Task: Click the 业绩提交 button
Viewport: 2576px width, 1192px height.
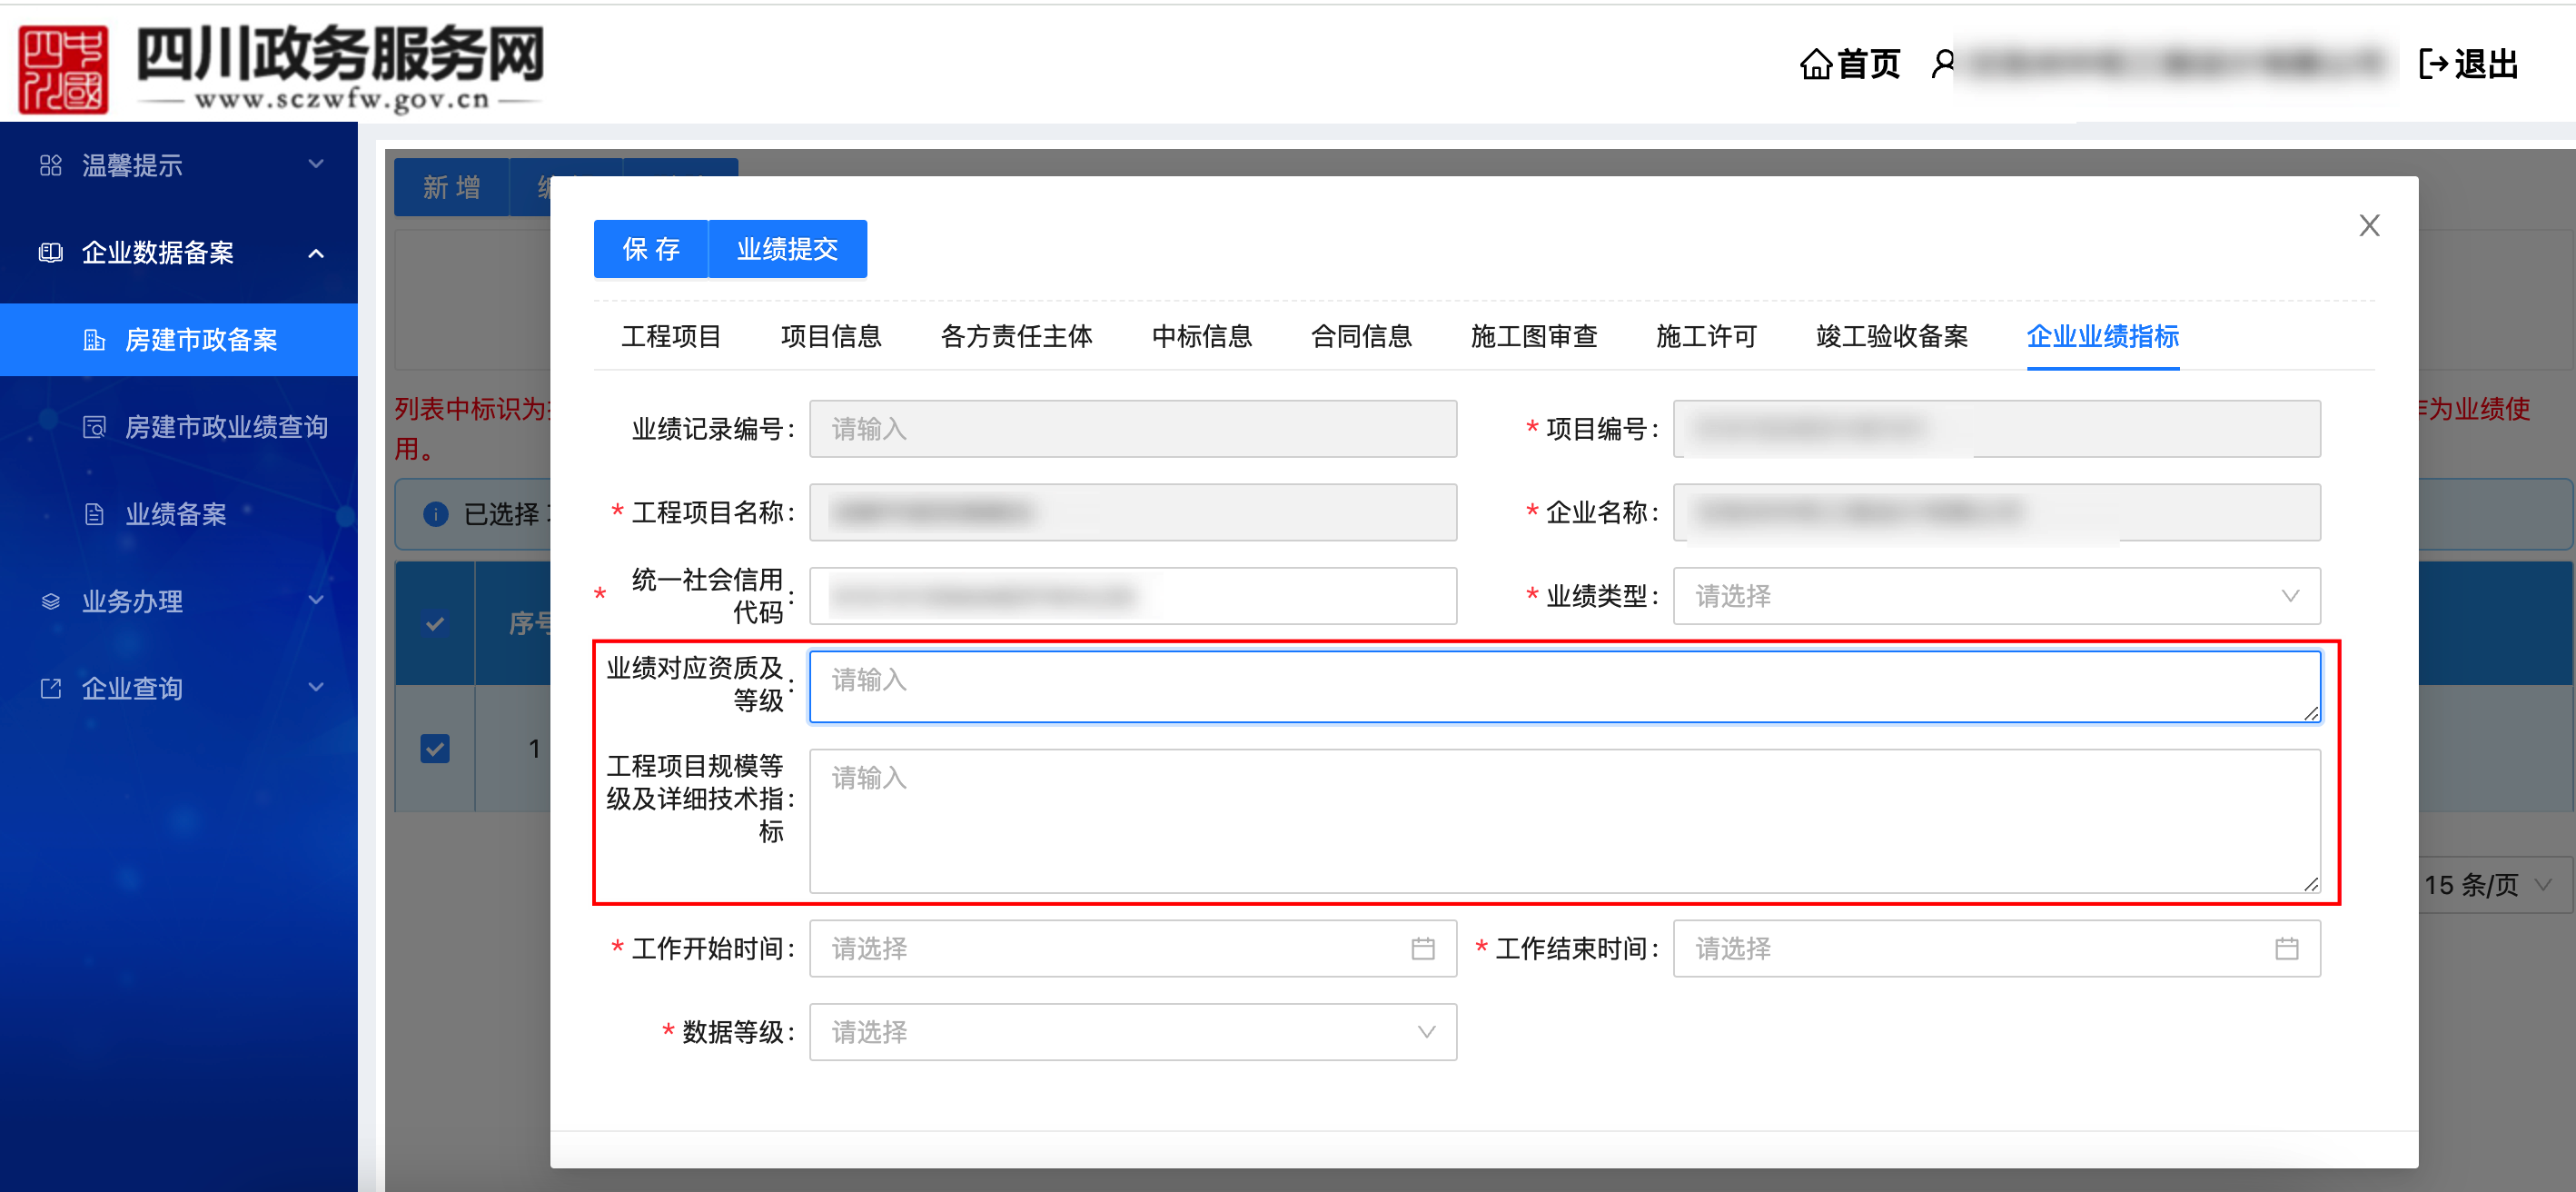Action: (787, 249)
